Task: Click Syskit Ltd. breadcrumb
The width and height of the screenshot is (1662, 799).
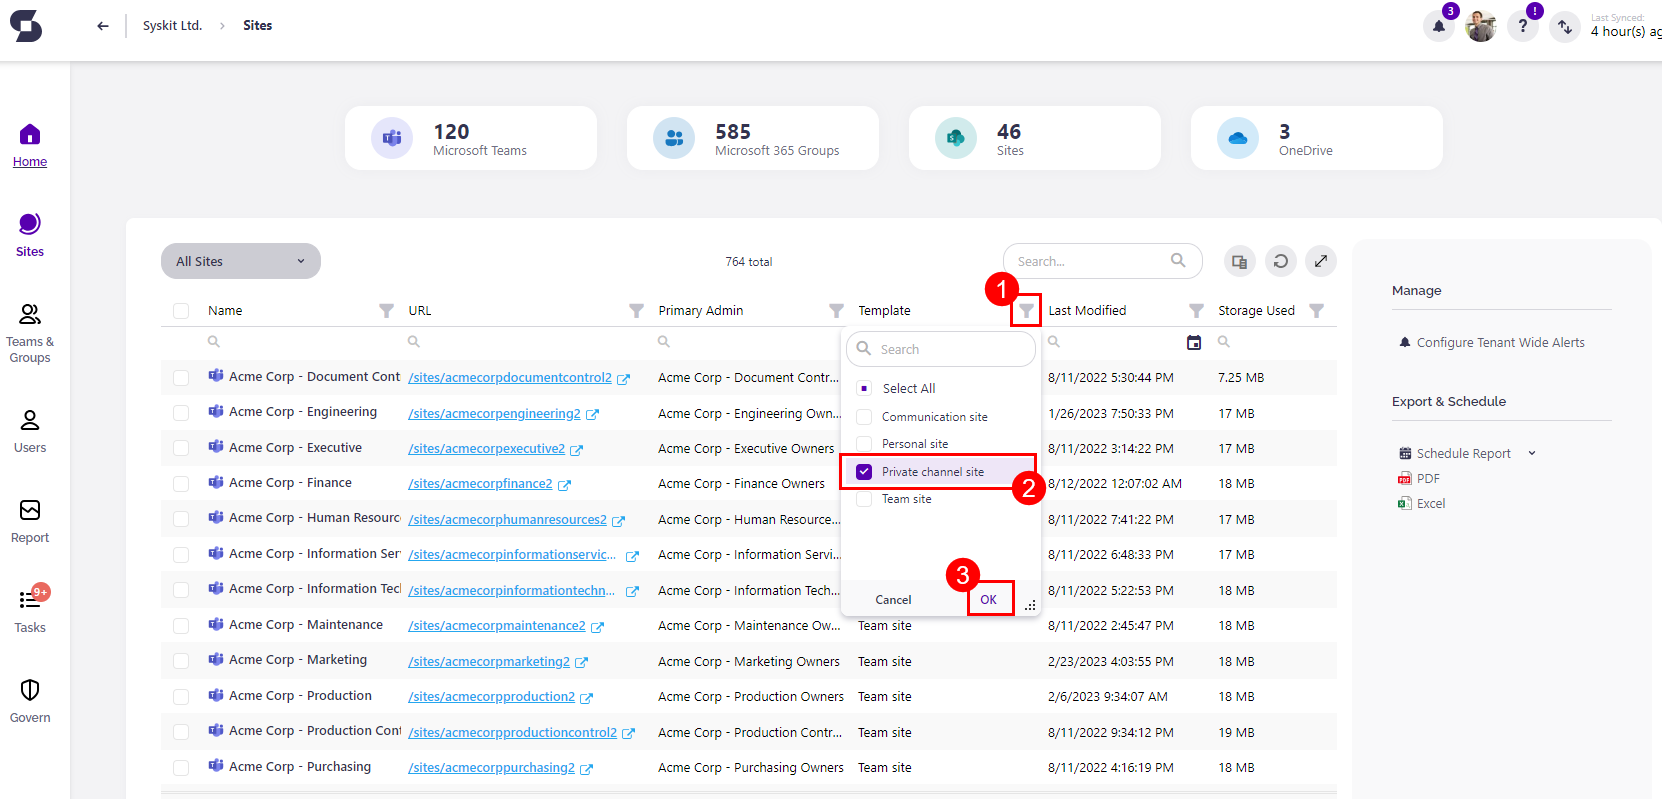Action: point(172,26)
